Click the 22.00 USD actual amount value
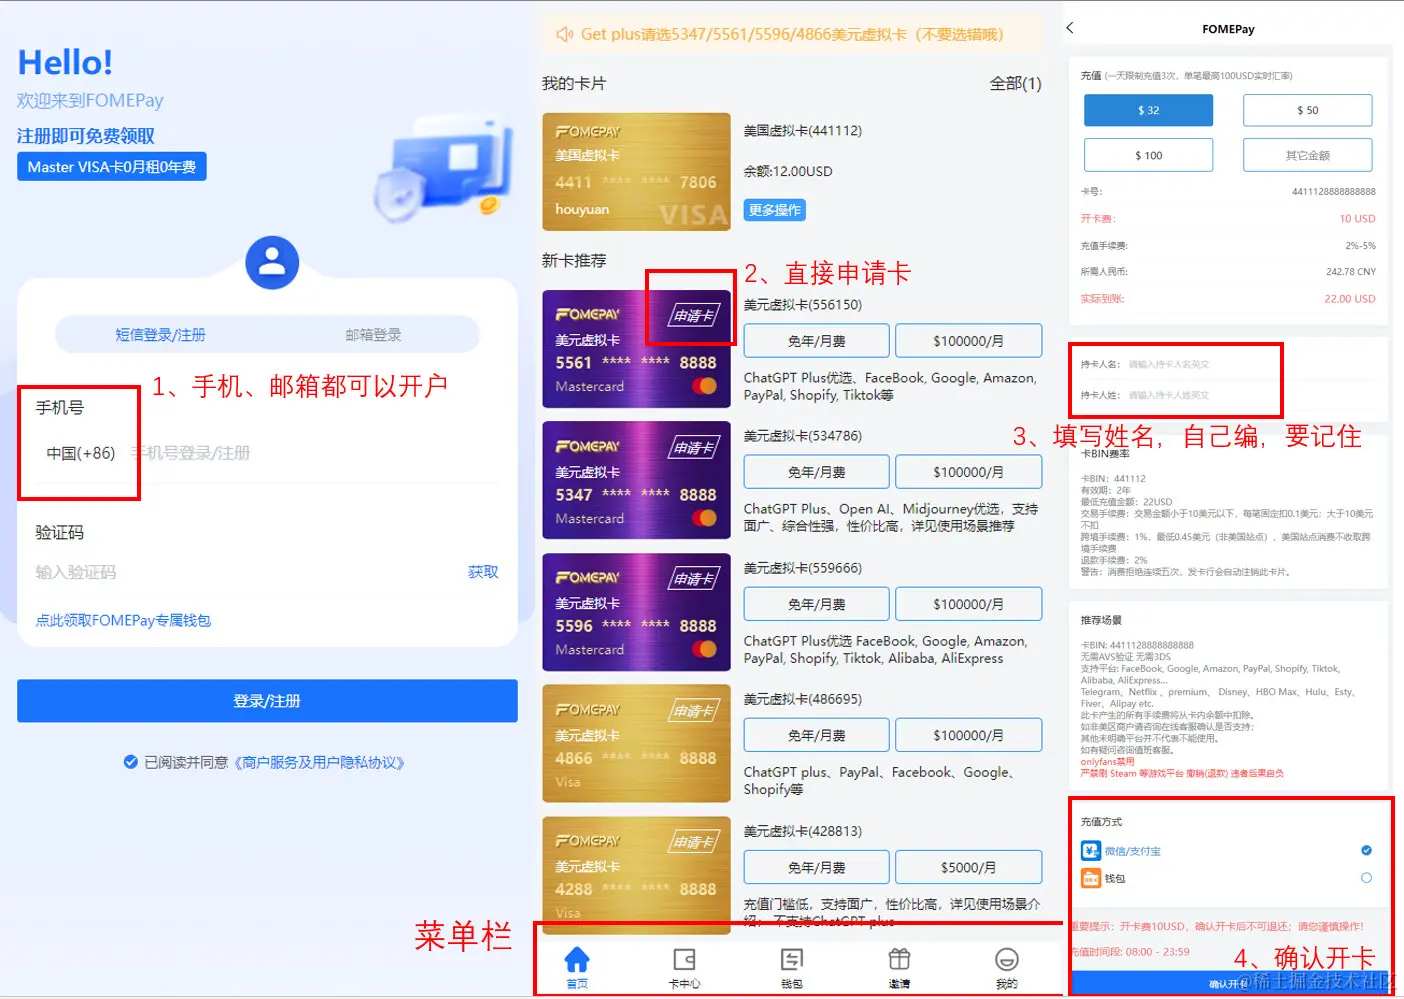This screenshot has width=1404, height=999. coord(1350,298)
